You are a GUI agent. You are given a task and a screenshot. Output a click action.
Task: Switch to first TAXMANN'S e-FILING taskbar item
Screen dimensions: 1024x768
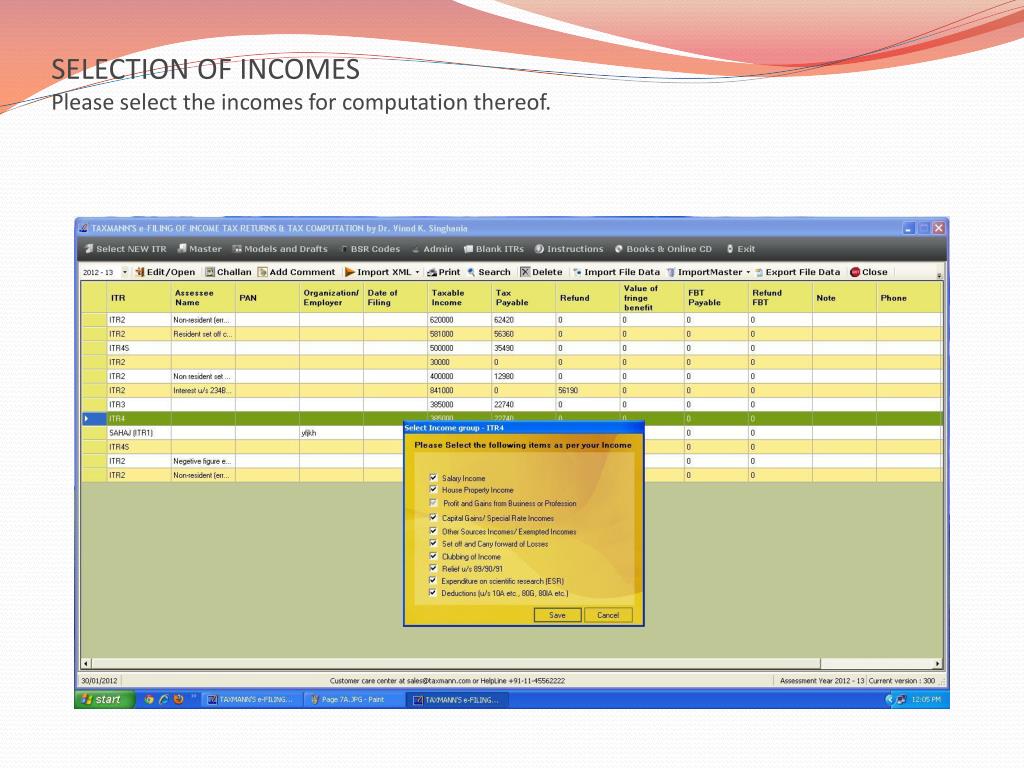coord(251,699)
